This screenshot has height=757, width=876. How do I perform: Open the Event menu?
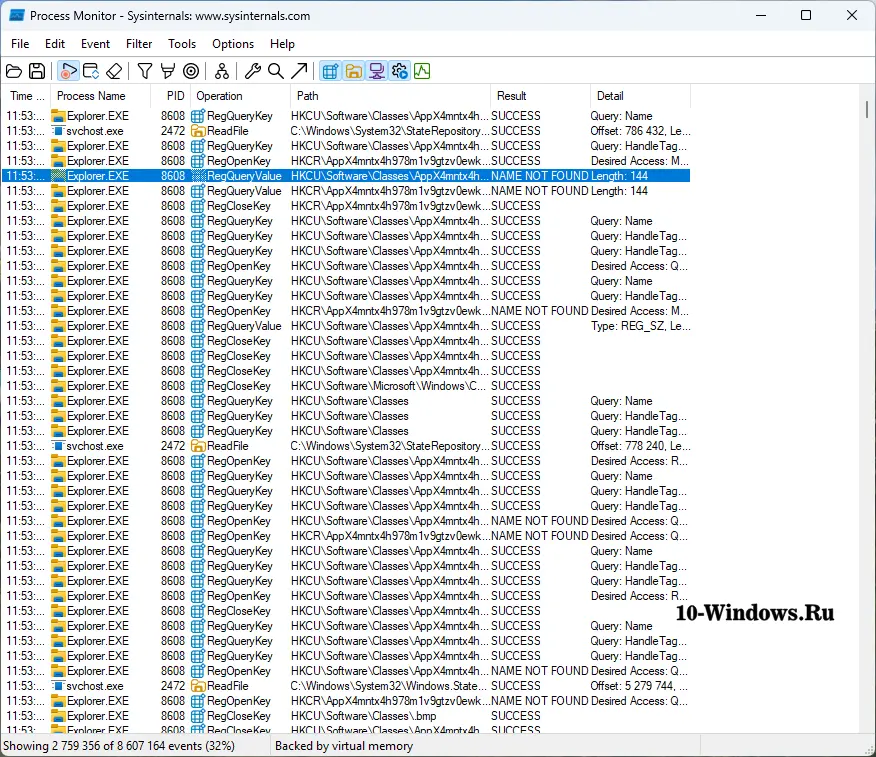pyautogui.click(x=96, y=44)
